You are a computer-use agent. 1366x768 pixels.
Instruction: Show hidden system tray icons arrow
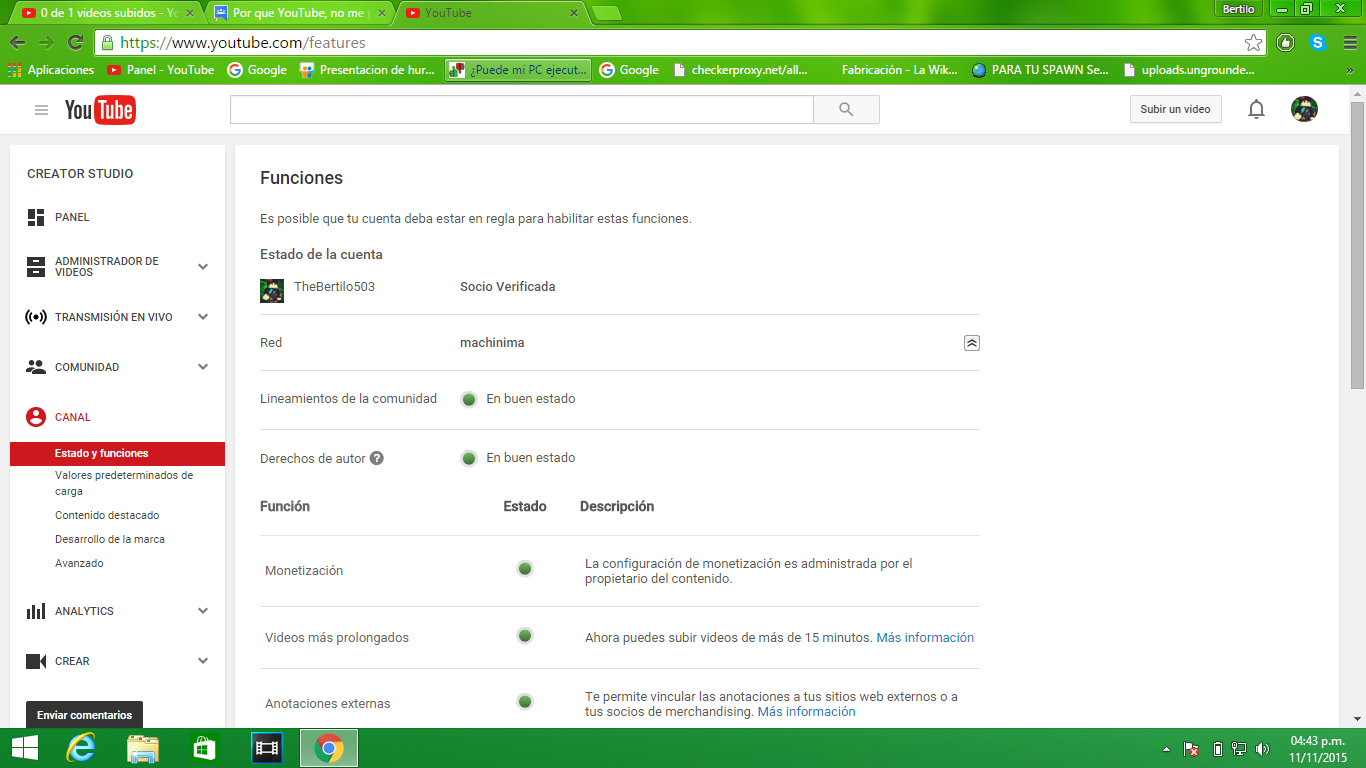point(1166,749)
